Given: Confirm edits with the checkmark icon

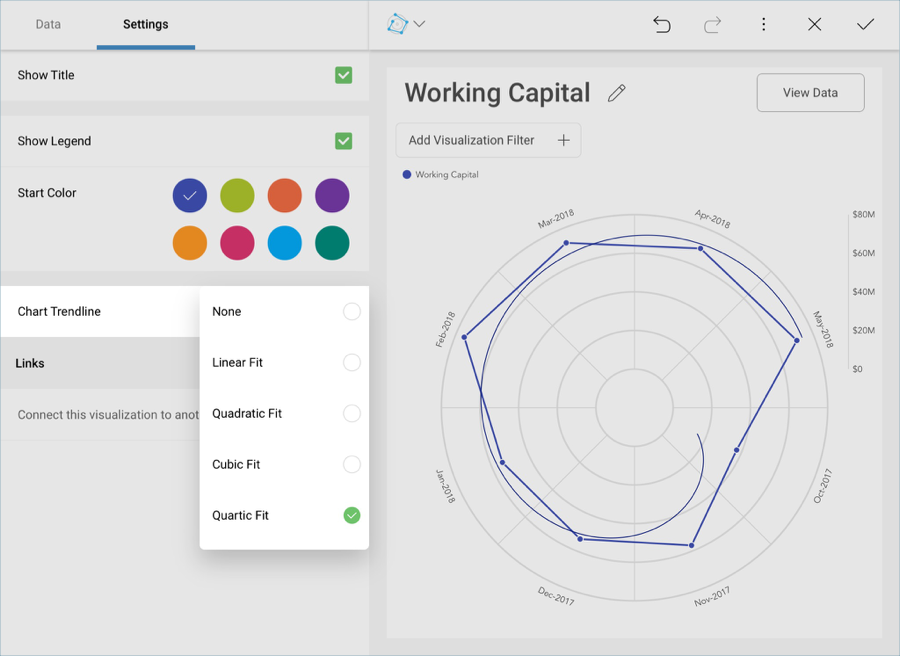Looking at the screenshot, I should pyautogui.click(x=865, y=25).
